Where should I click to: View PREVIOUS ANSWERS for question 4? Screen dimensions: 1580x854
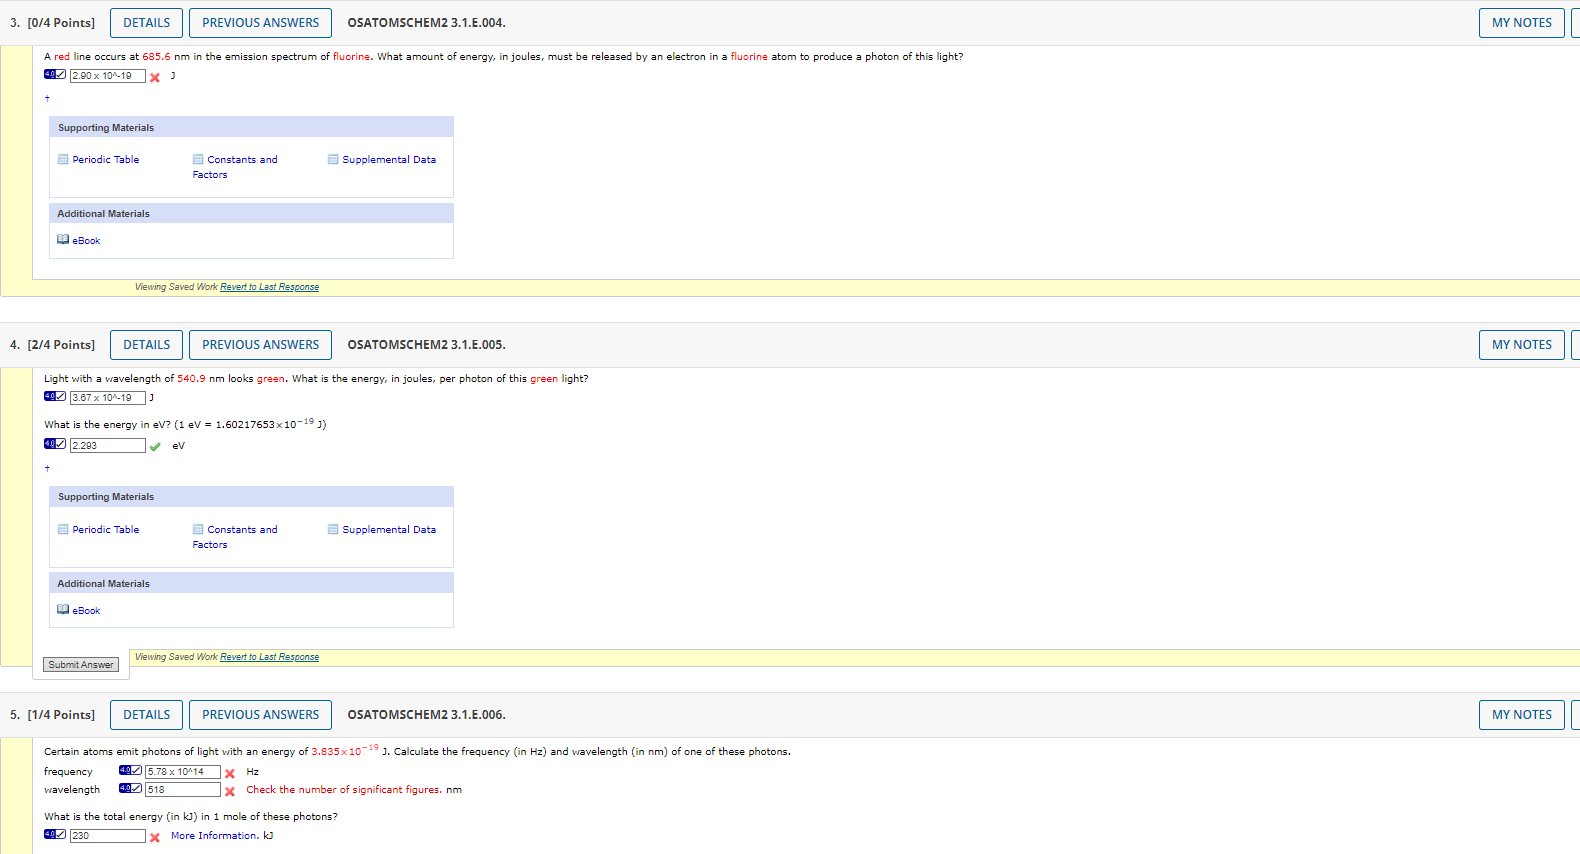coord(261,345)
